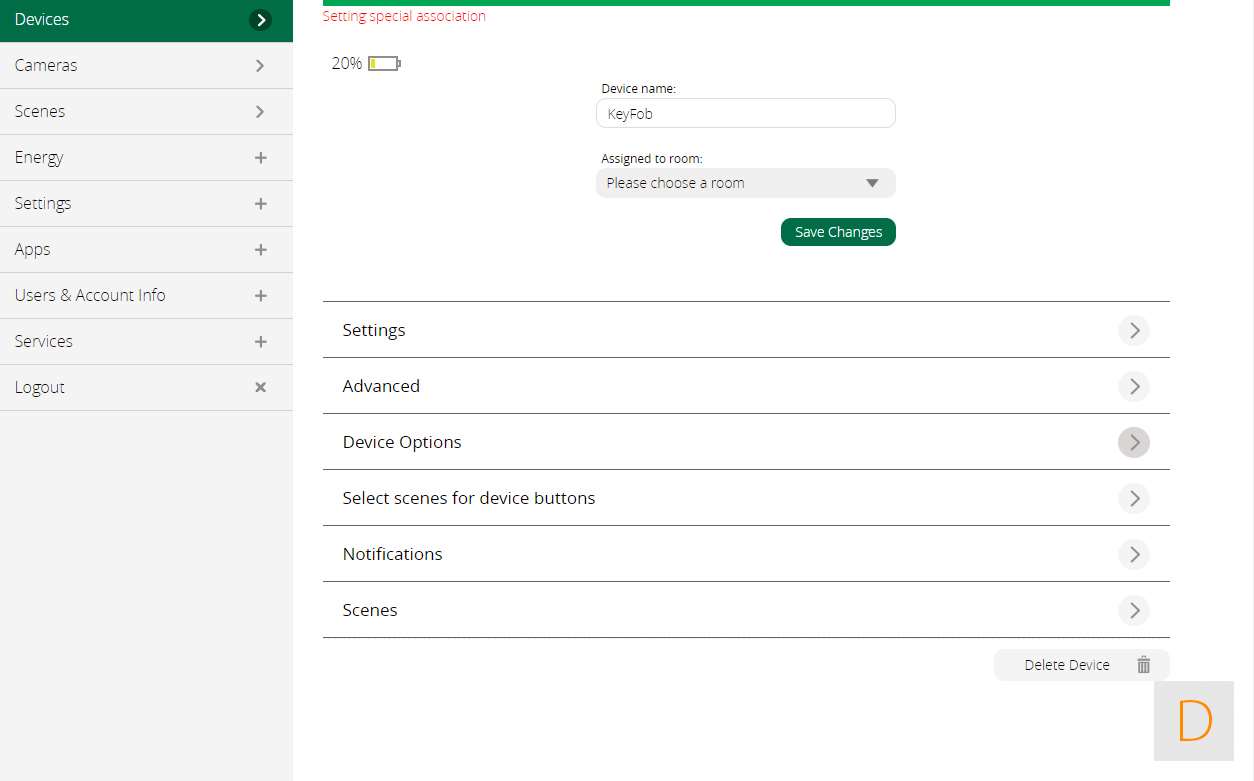This screenshot has width=1254, height=781.
Task: Click the Device name text field
Action: pyautogui.click(x=745, y=114)
